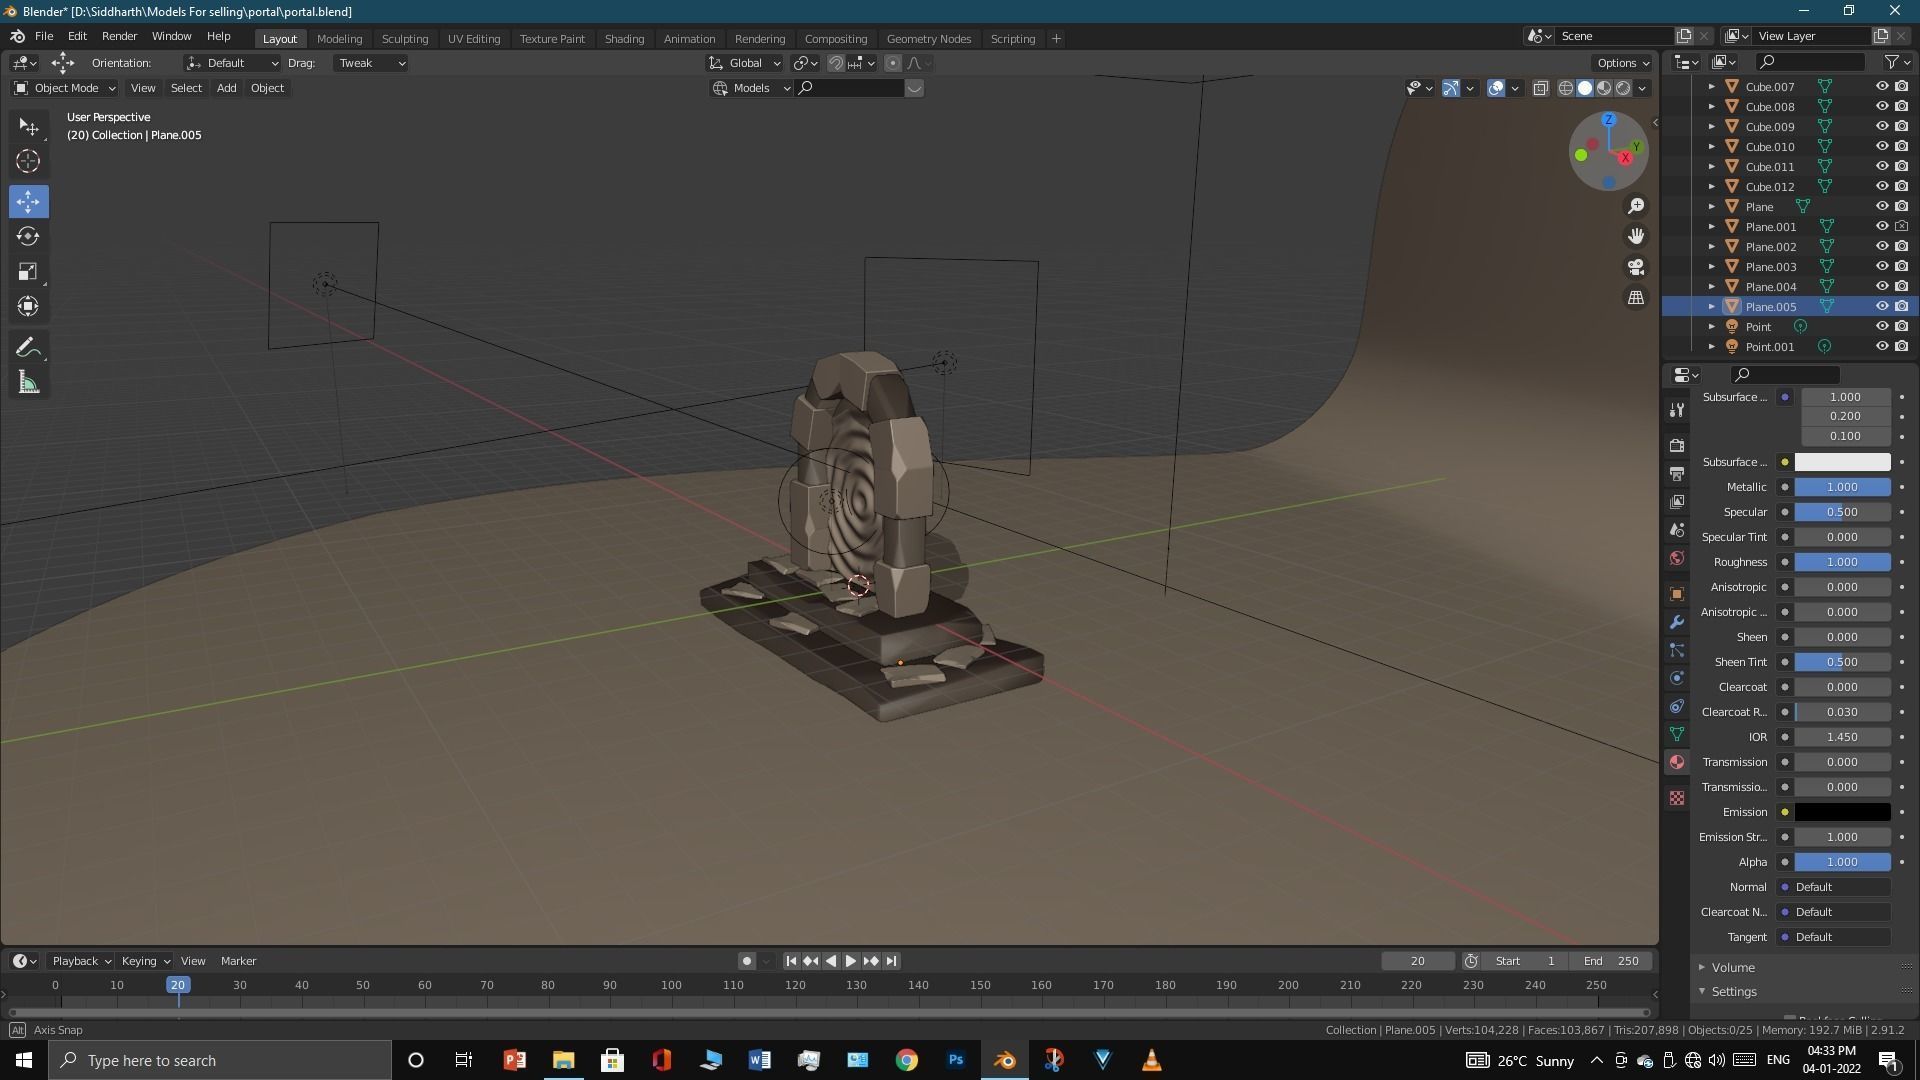This screenshot has height=1080, width=1920.
Task: Collapse the Settings panel
Action: pyautogui.click(x=1732, y=992)
